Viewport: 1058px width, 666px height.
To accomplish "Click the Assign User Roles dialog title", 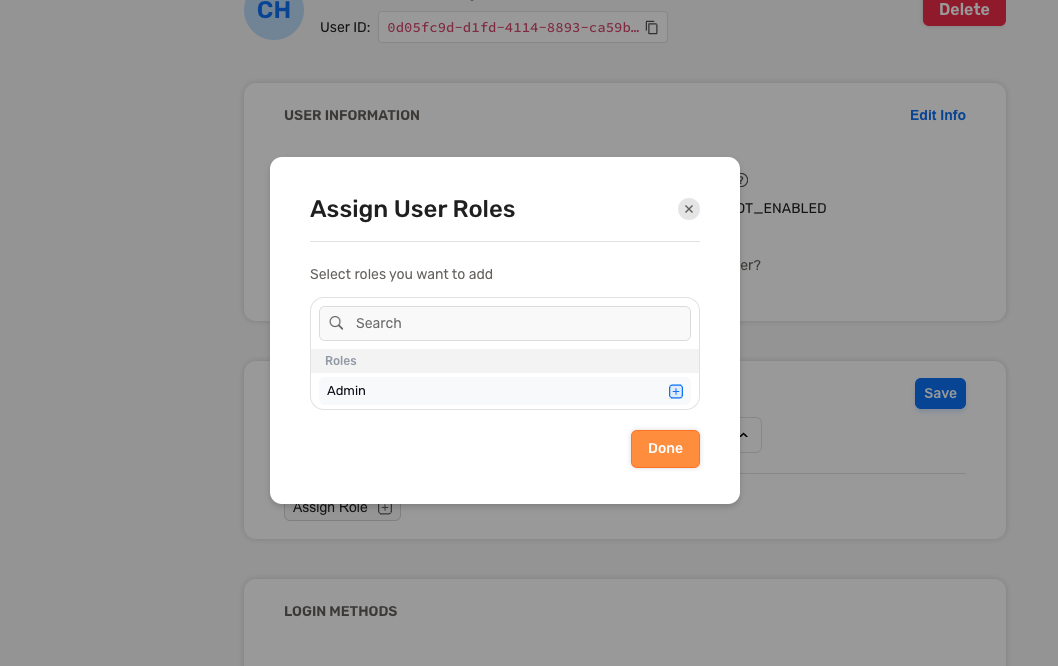I will 412,209.
